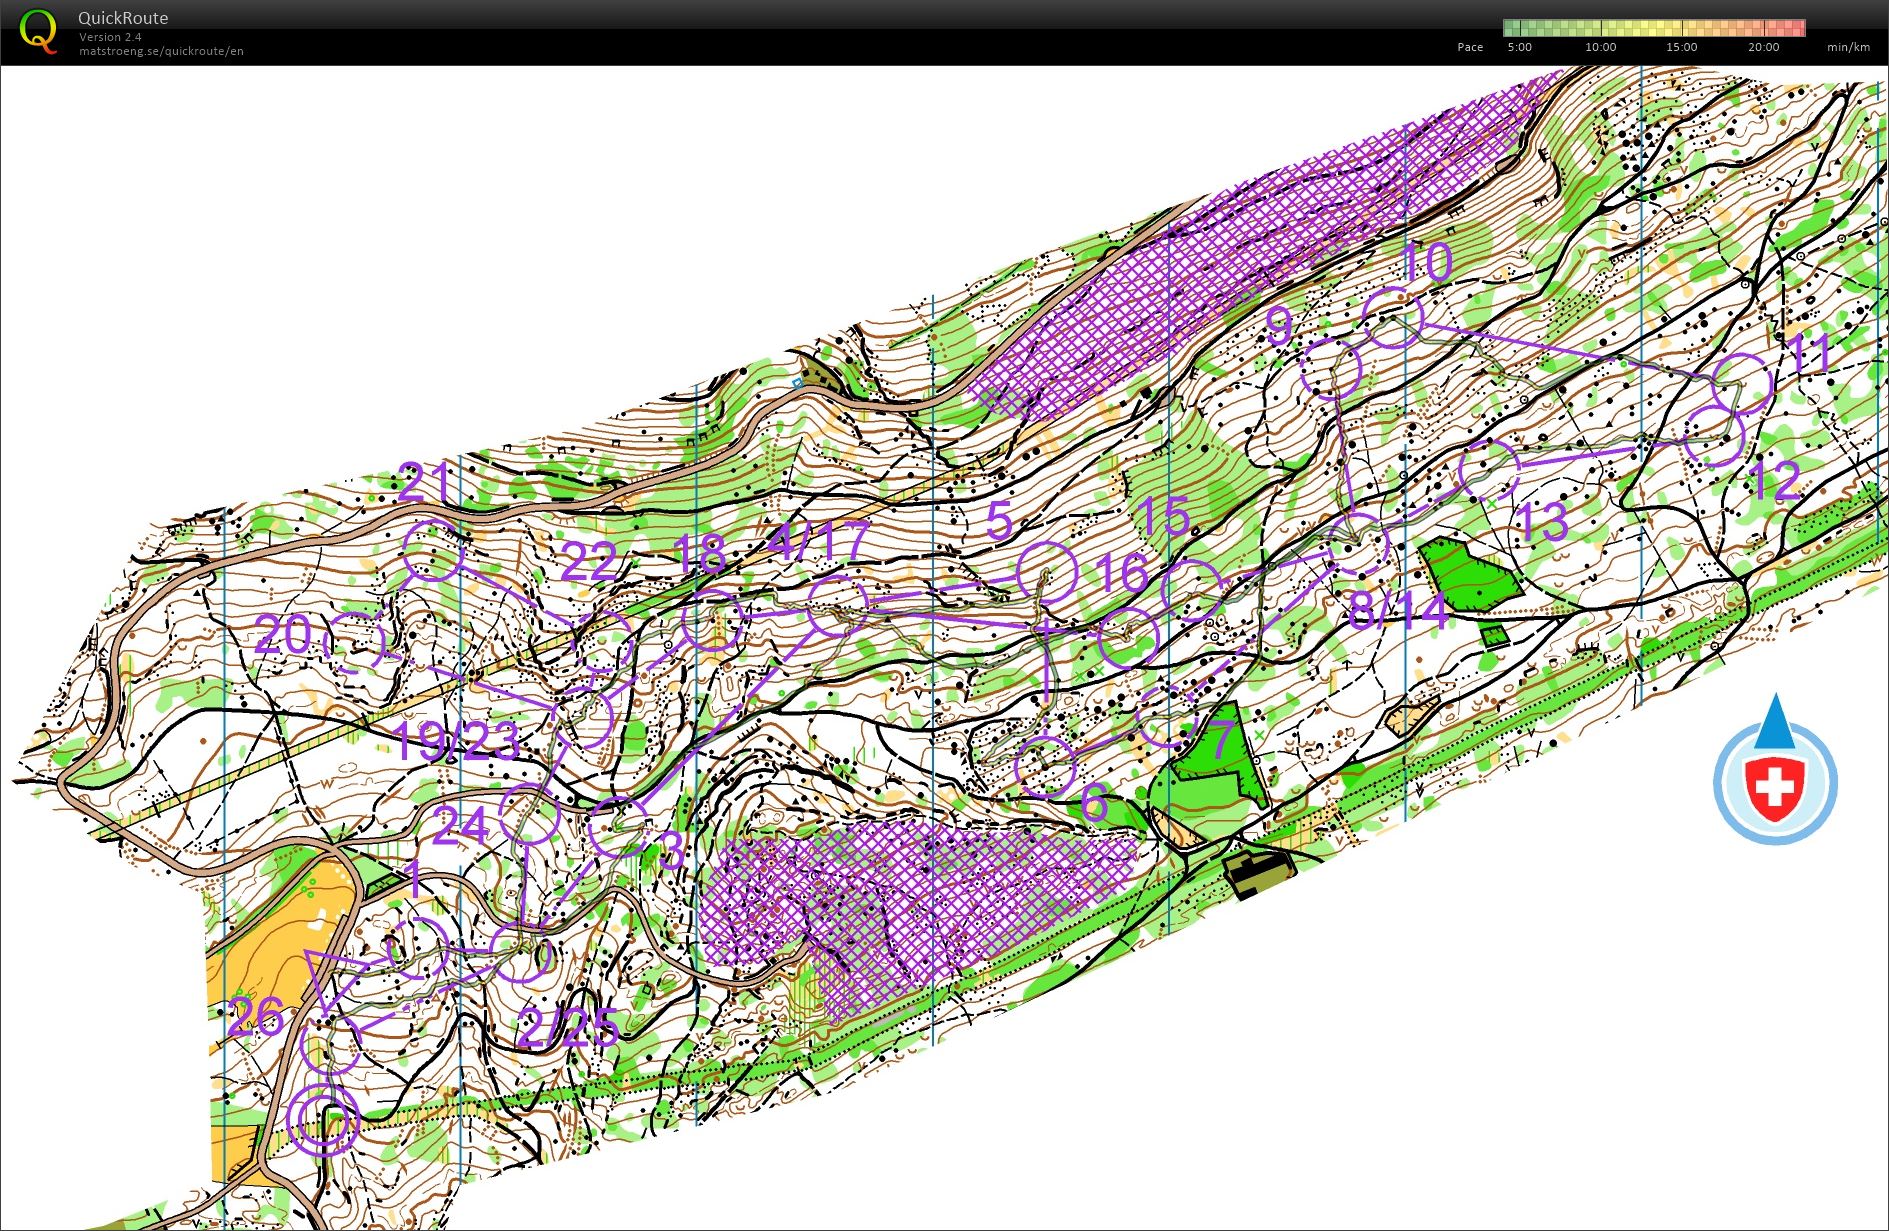Select control circle number 5
The height and width of the screenshot is (1231, 1889).
click(x=1047, y=572)
